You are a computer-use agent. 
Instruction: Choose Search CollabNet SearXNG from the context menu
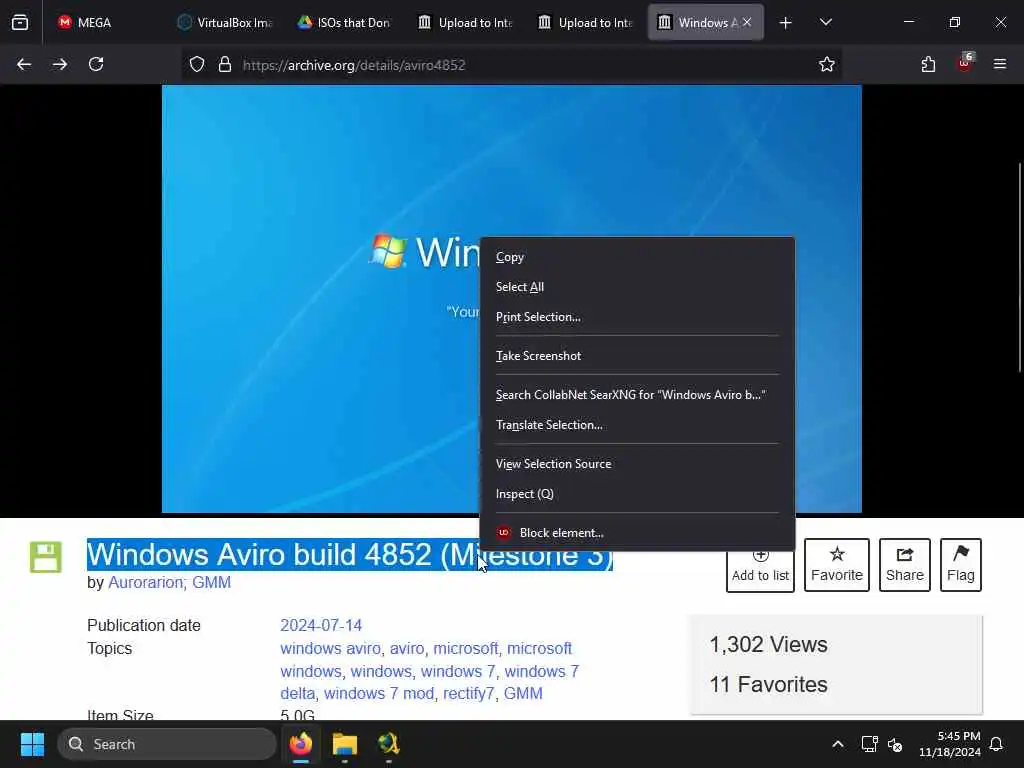(x=637, y=394)
